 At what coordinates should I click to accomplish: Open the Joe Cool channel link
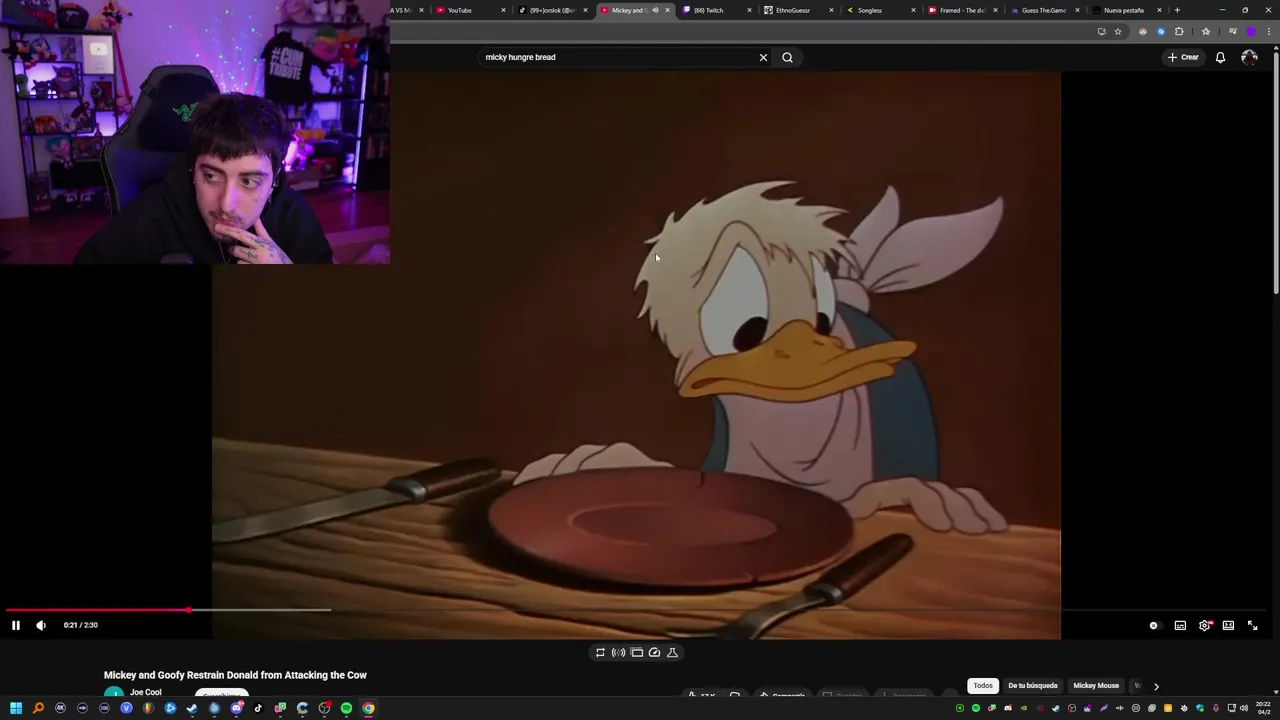(x=145, y=692)
